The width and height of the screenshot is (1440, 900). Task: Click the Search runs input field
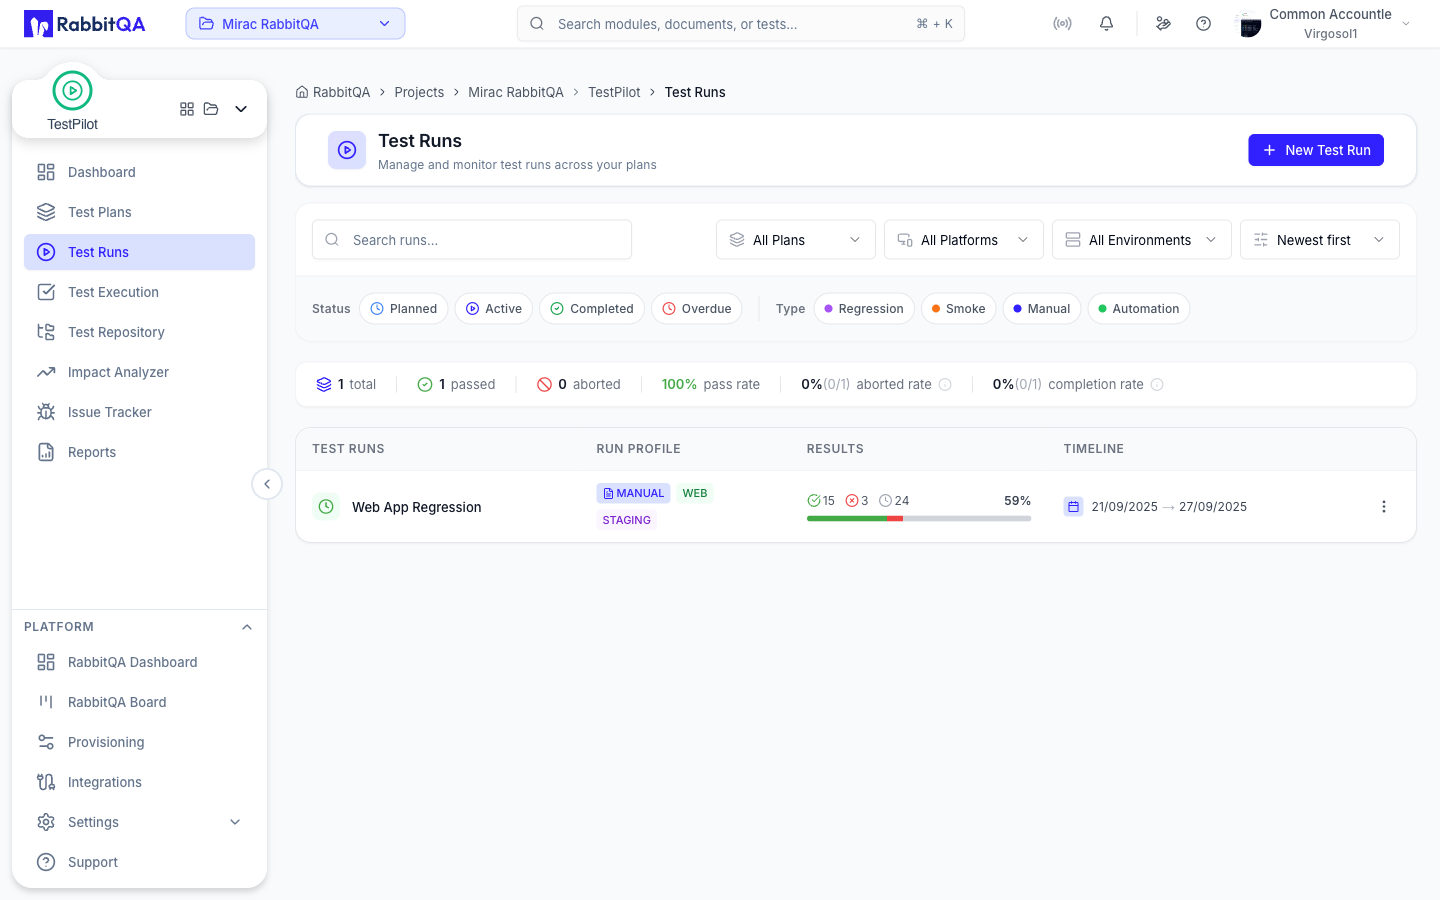[x=472, y=240]
